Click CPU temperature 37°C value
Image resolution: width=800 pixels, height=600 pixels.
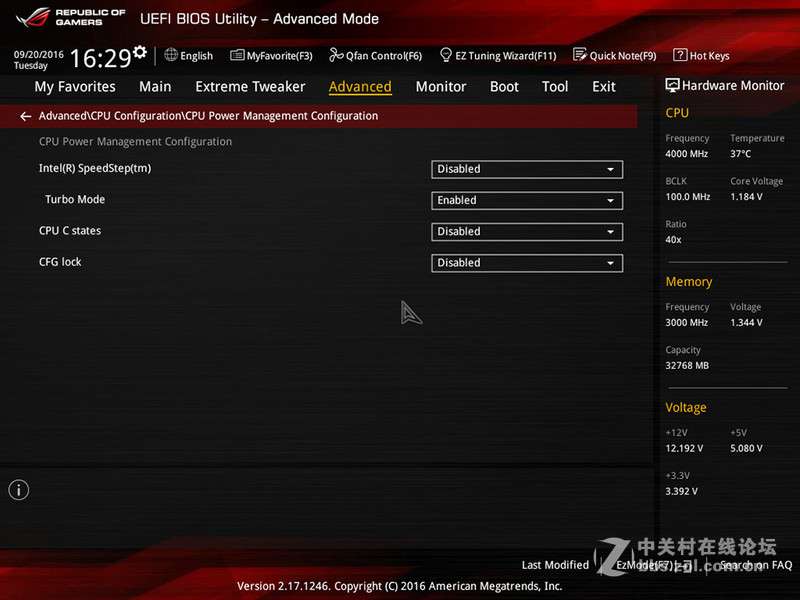click(740, 154)
